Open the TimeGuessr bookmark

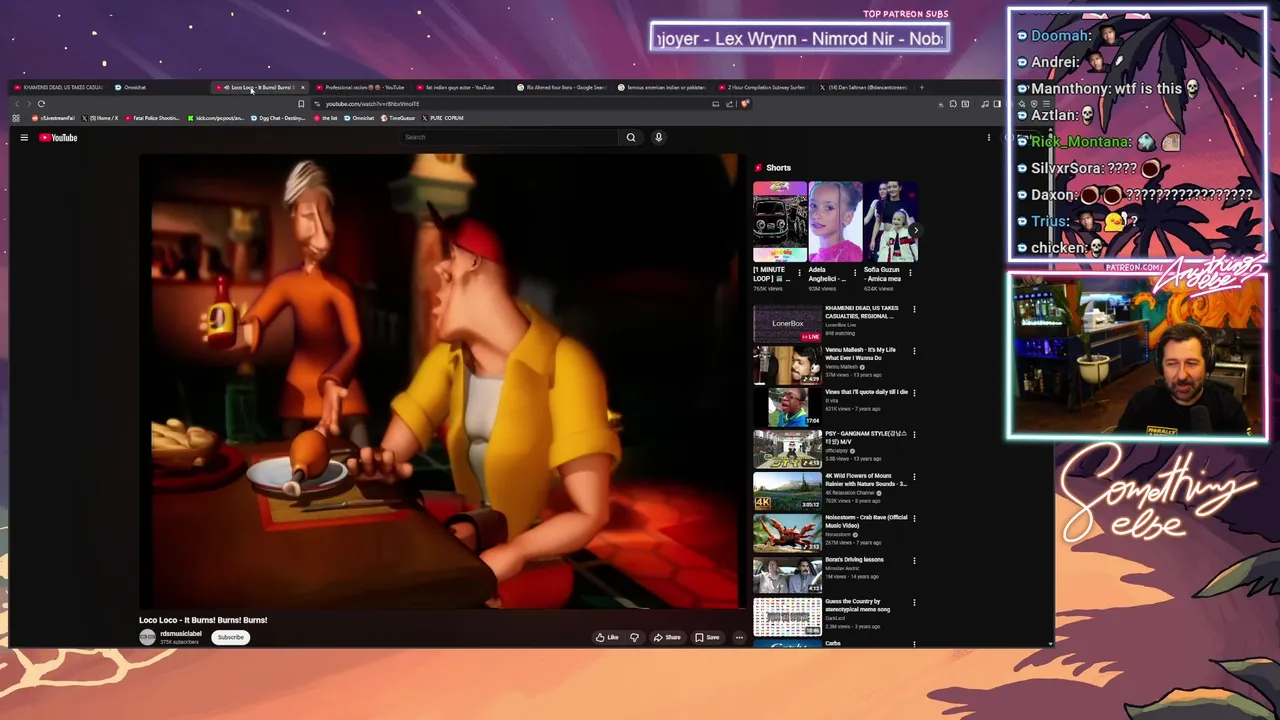point(398,118)
